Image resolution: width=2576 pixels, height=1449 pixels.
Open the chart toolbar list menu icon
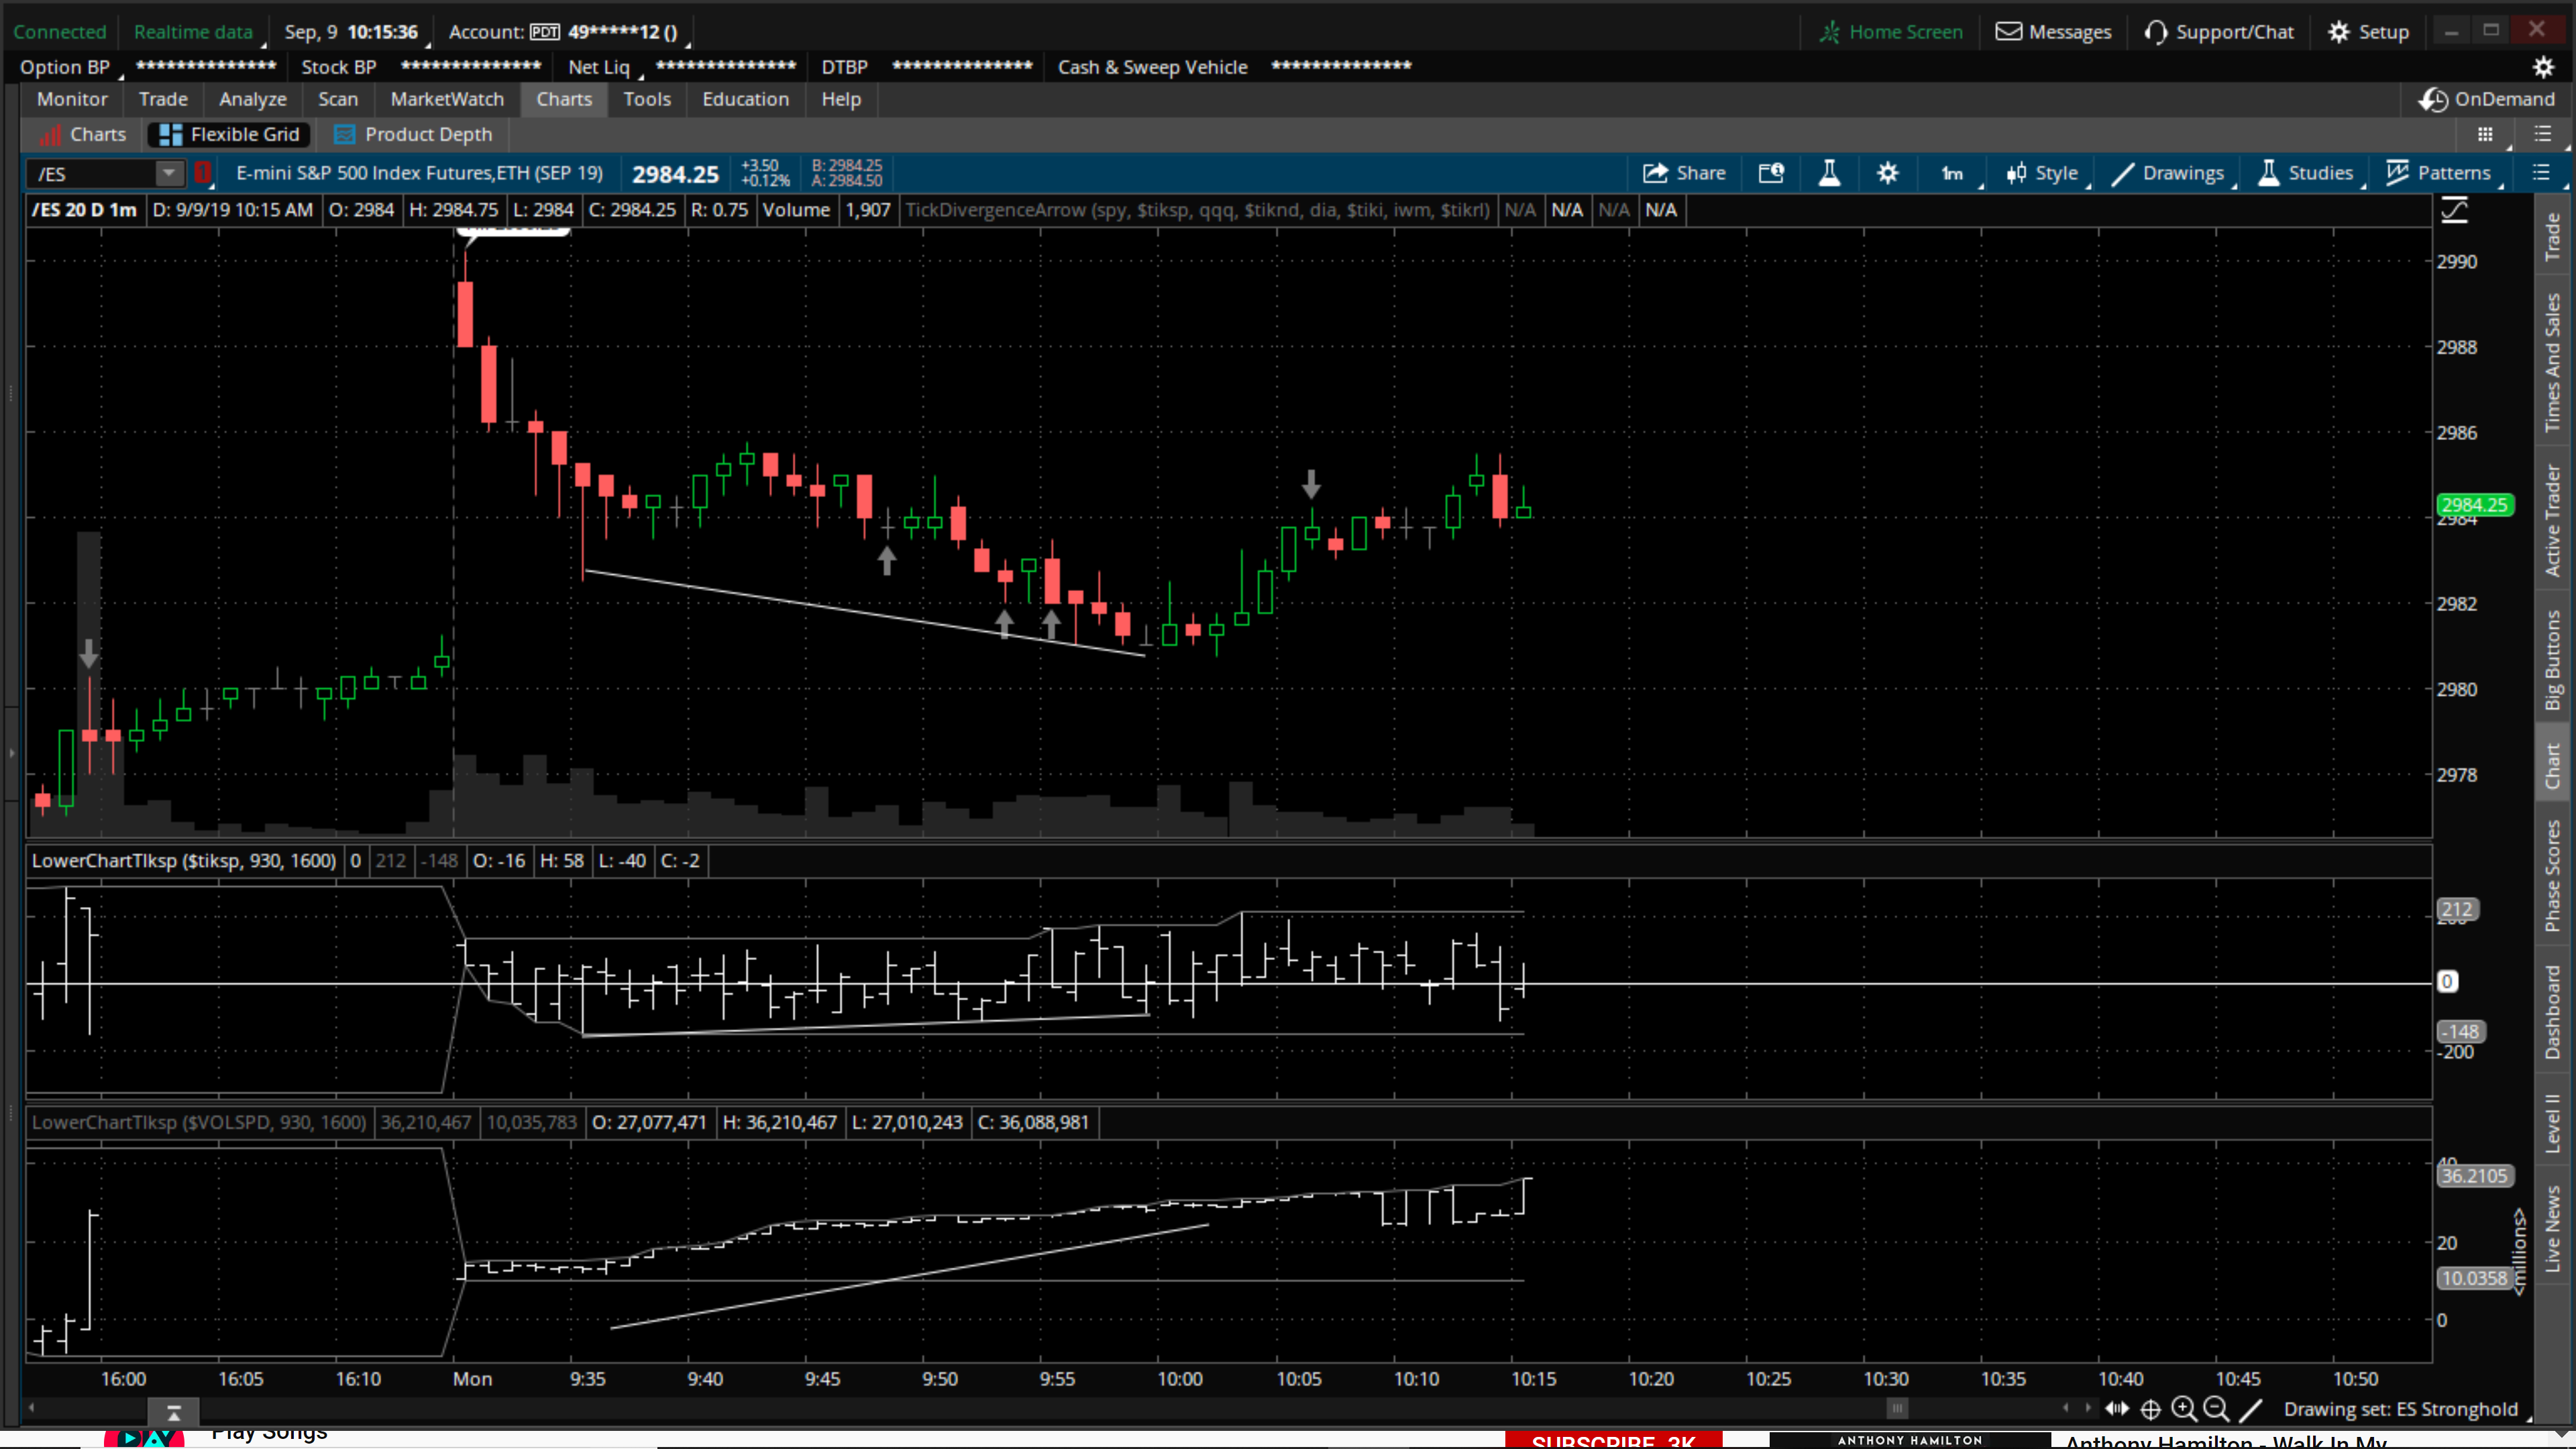pyautogui.click(x=2541, y=173)
